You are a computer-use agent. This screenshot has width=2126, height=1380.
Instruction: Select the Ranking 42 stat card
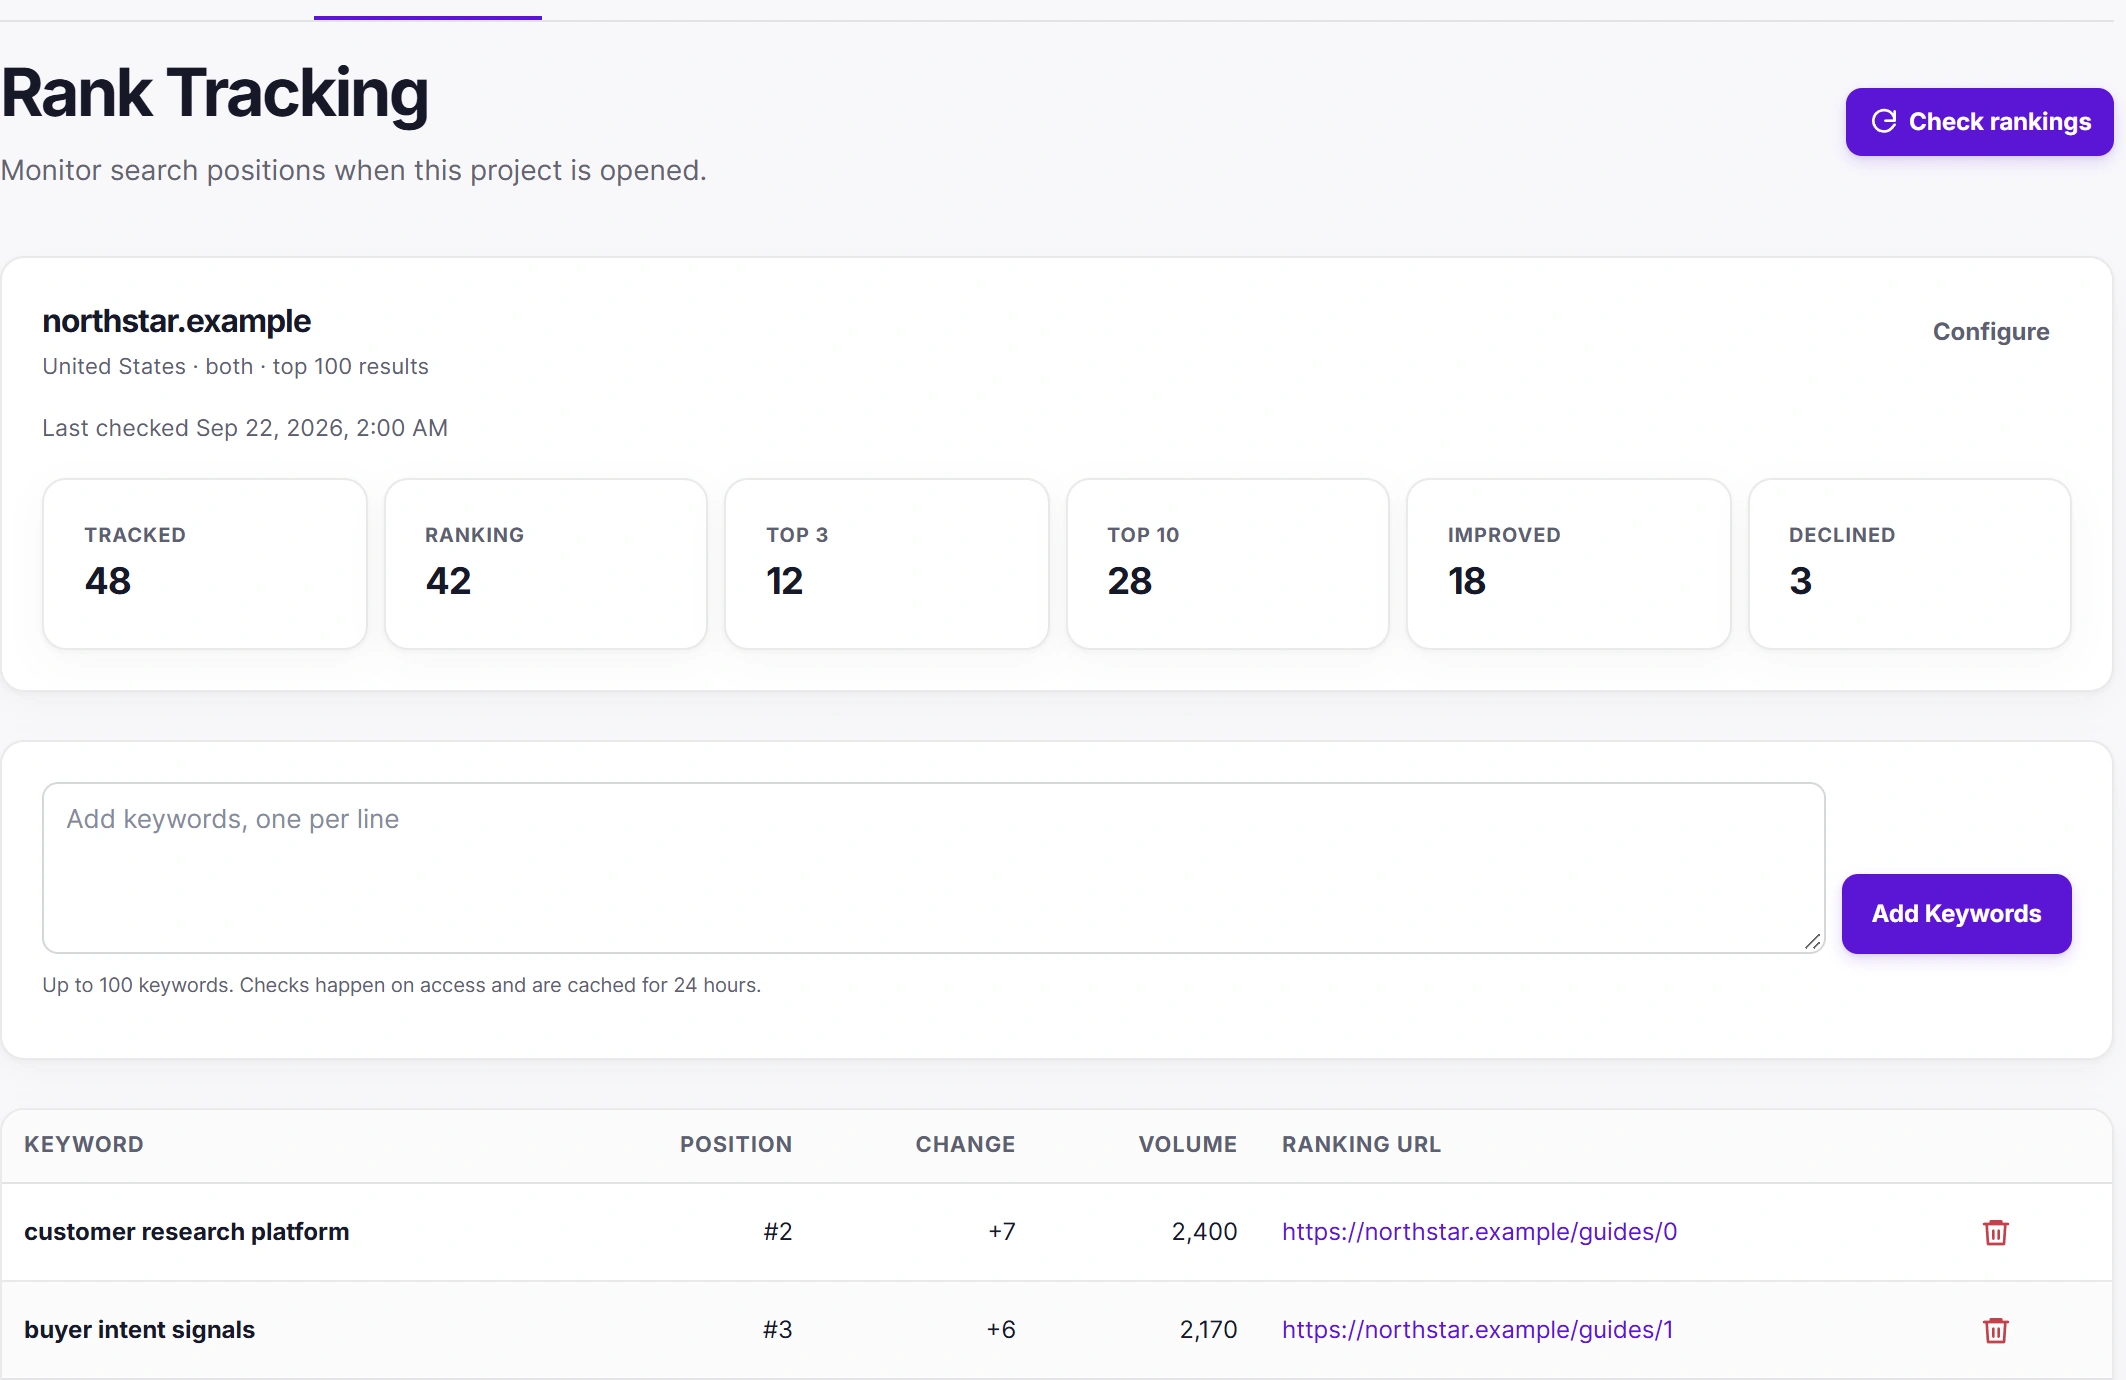(x=546, y=564)
